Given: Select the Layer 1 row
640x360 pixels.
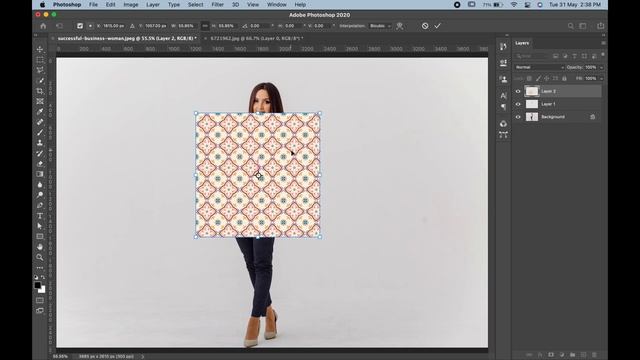Looking at the screenshot, I should point(558,104).
